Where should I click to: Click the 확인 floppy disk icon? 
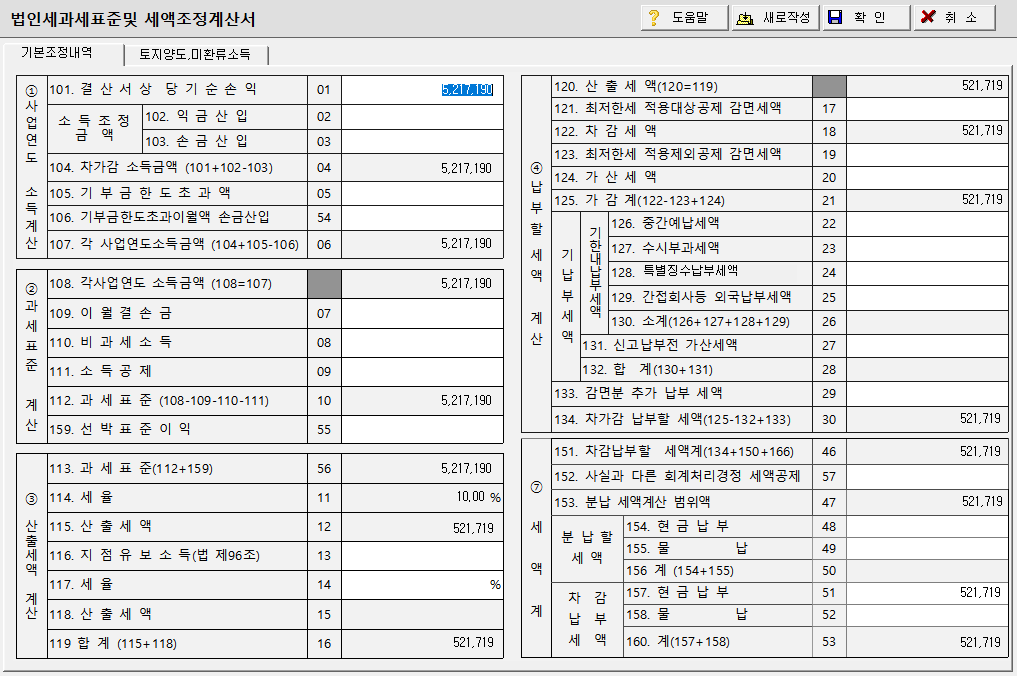[x=835, y=18]
